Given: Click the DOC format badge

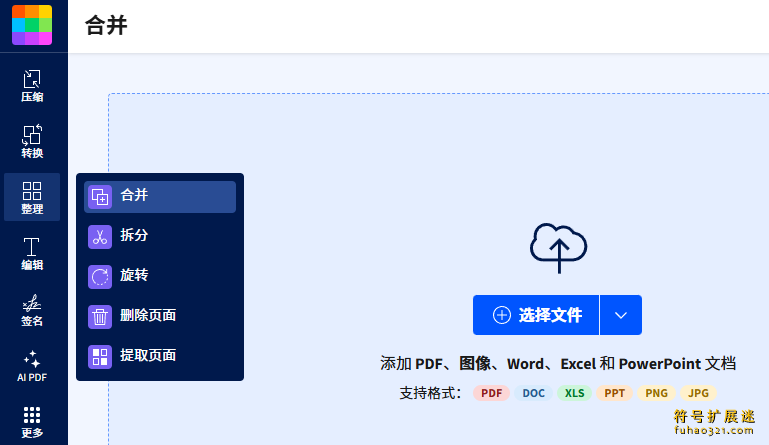Looking at the screenshot, I should point(534,393).
